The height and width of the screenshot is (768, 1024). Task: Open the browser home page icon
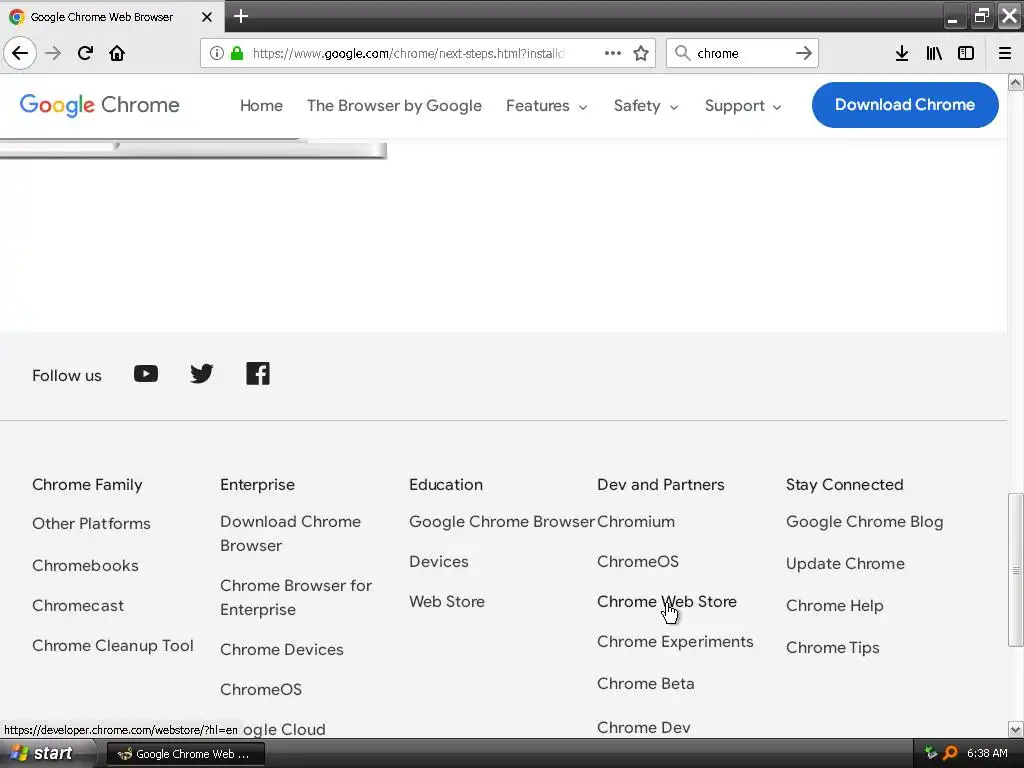[x=117, y=53]
